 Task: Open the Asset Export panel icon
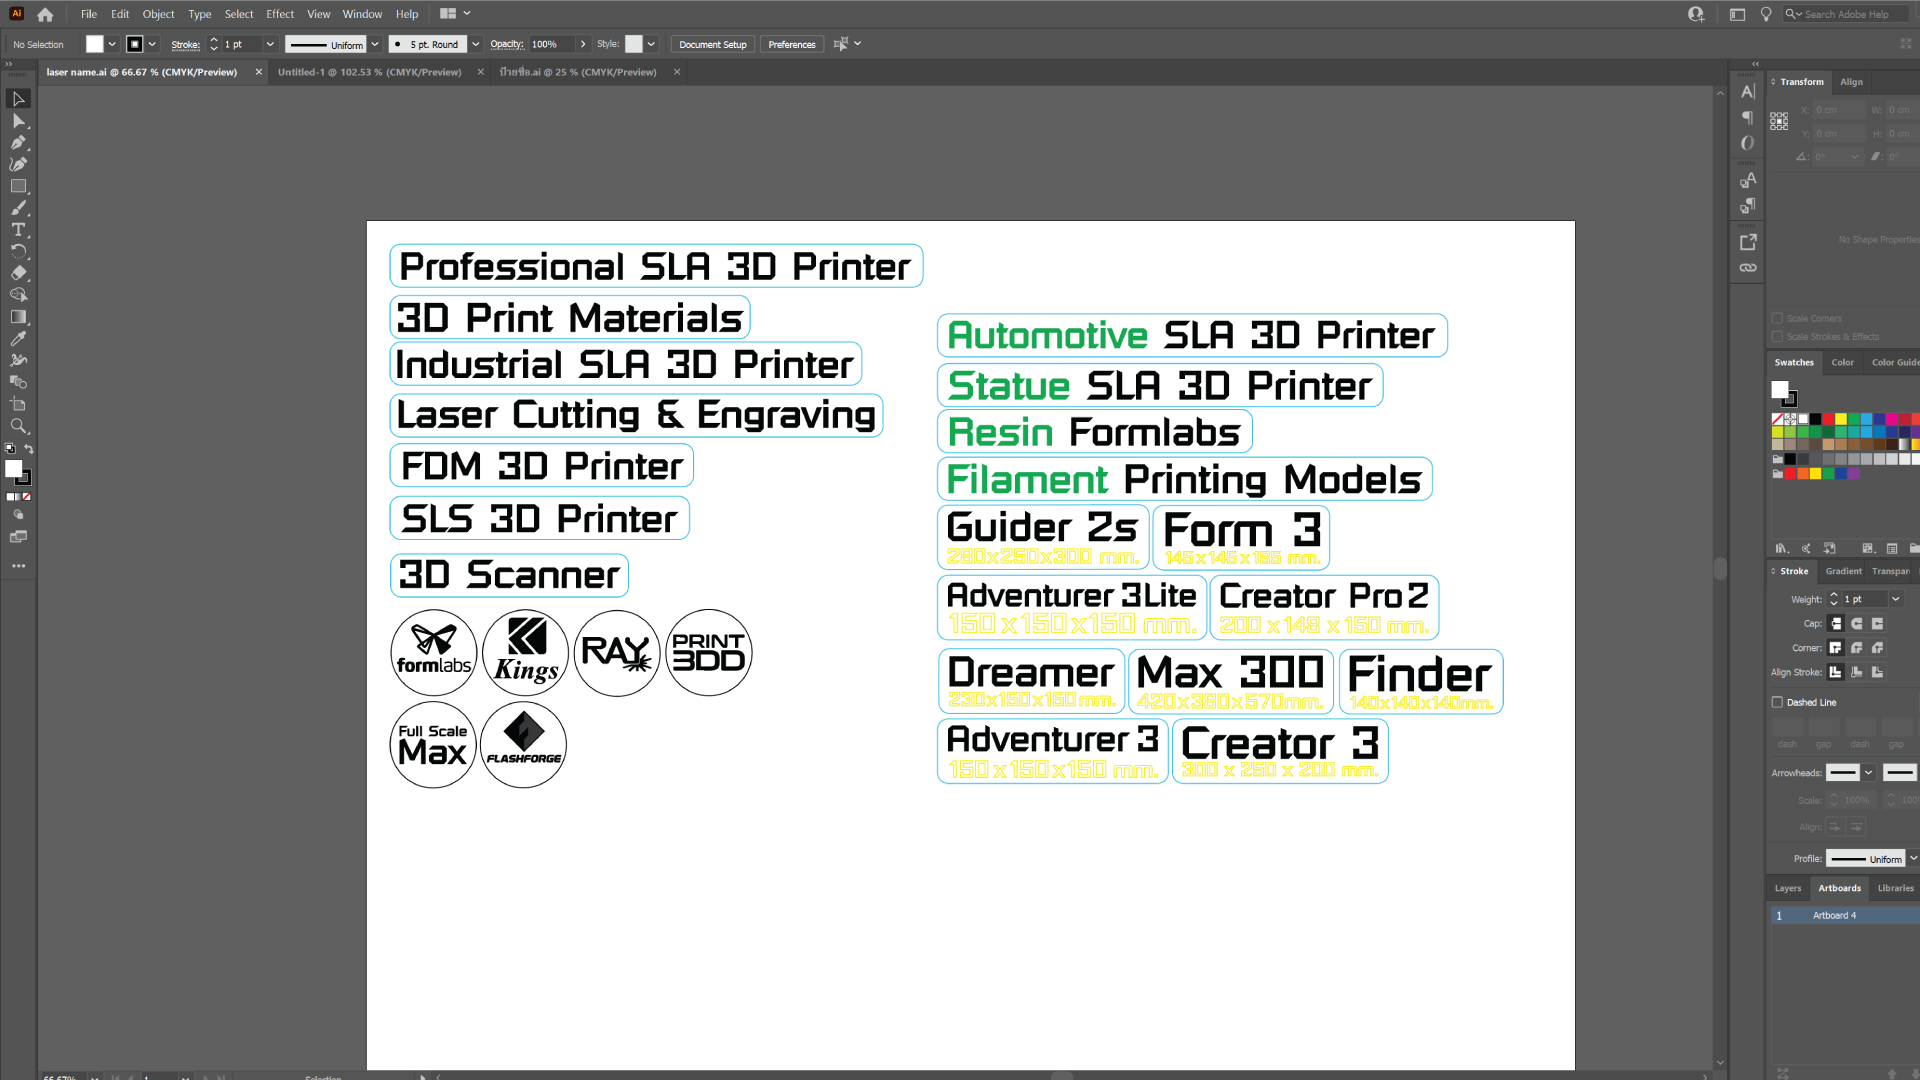(x=1747, y=242)
